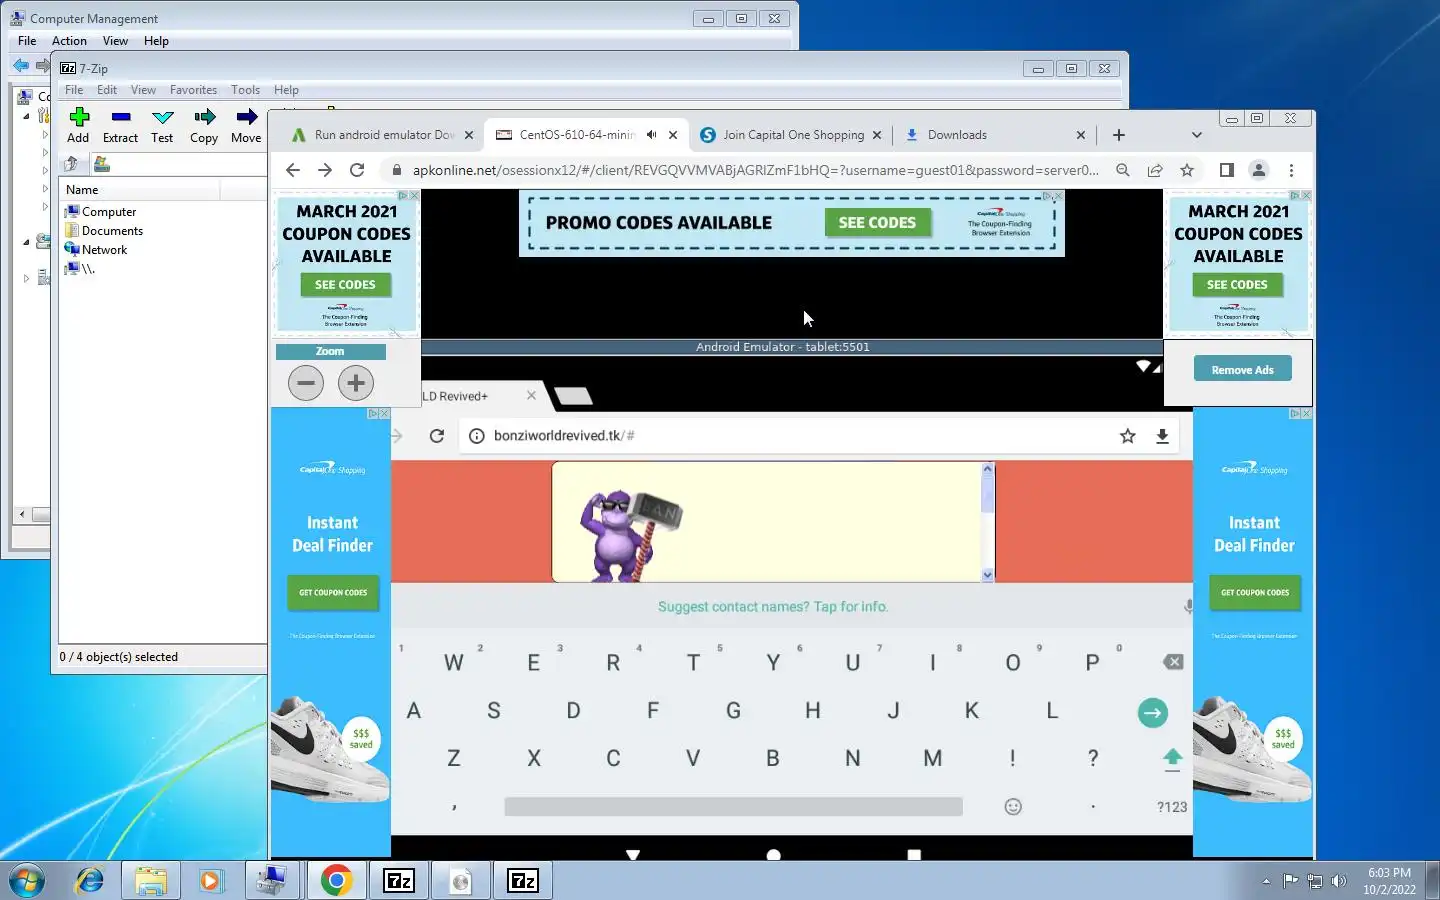Open 7-Zip File menu
This screenshot has width=1440, height=900.
[74, 90]
